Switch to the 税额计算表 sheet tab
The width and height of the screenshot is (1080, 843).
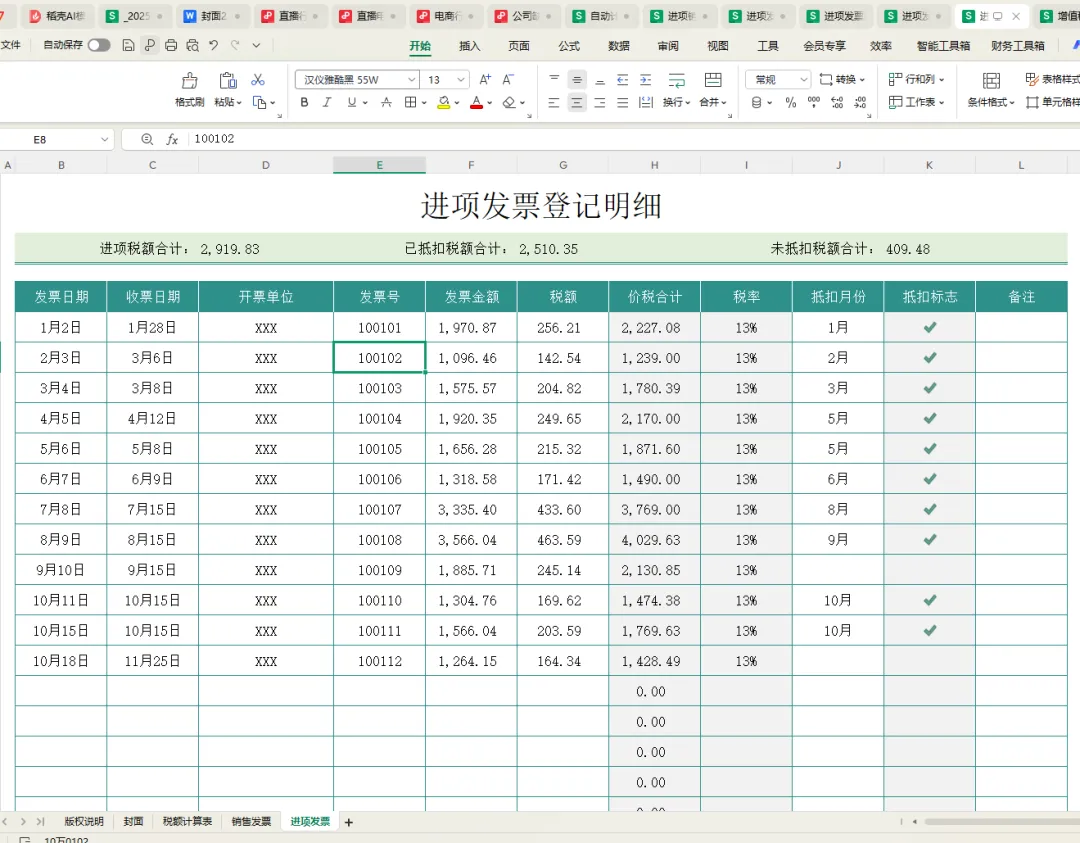tap(187, 822)
